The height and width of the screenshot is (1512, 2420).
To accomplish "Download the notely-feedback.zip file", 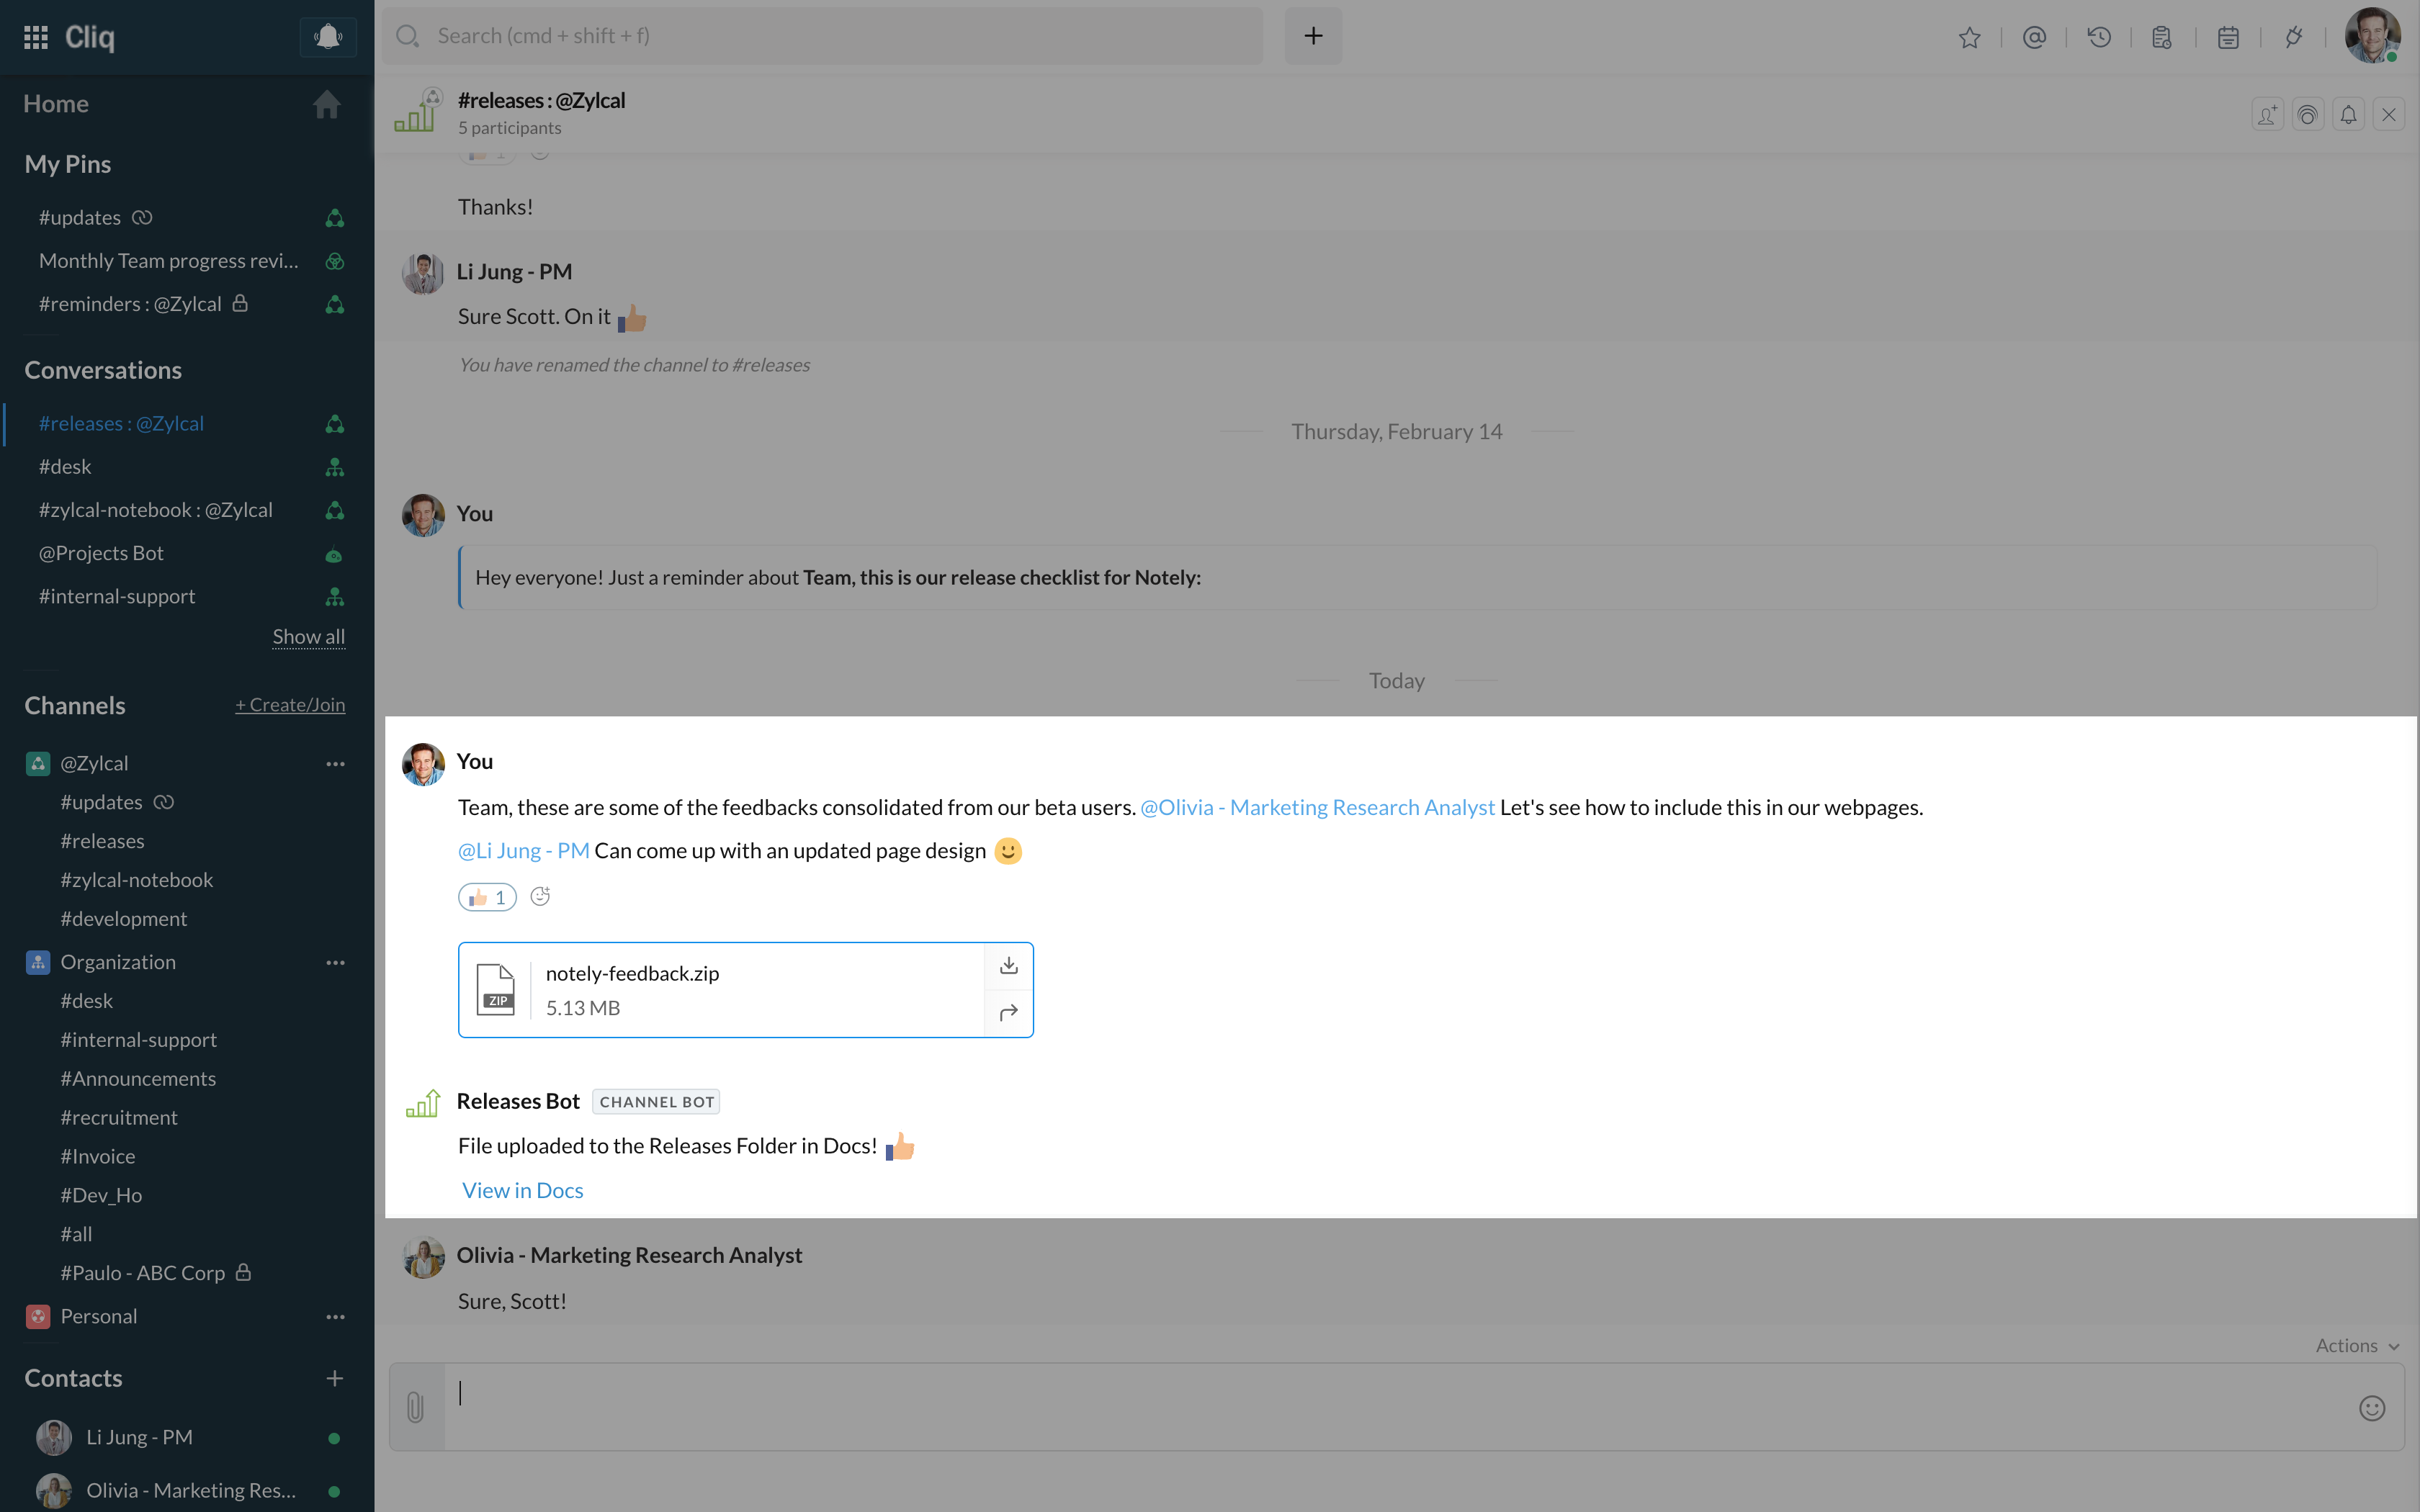I will pos(1008,965).
